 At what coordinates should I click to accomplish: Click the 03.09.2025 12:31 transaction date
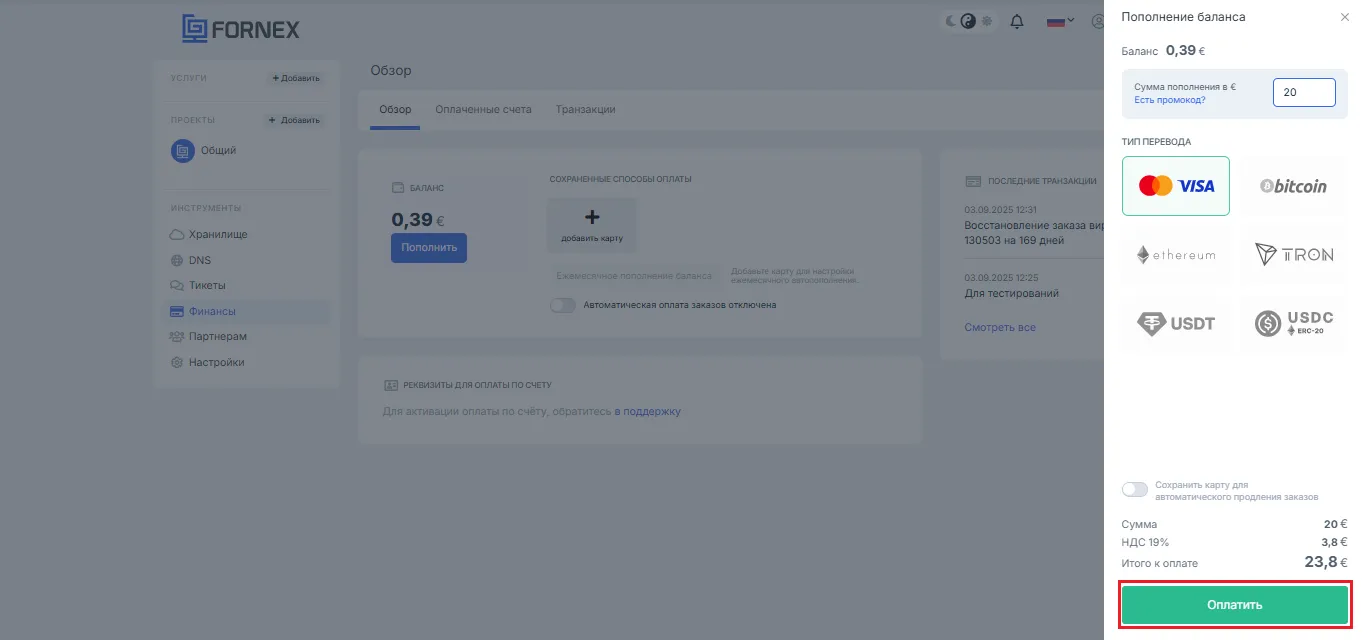[1000, 210]
